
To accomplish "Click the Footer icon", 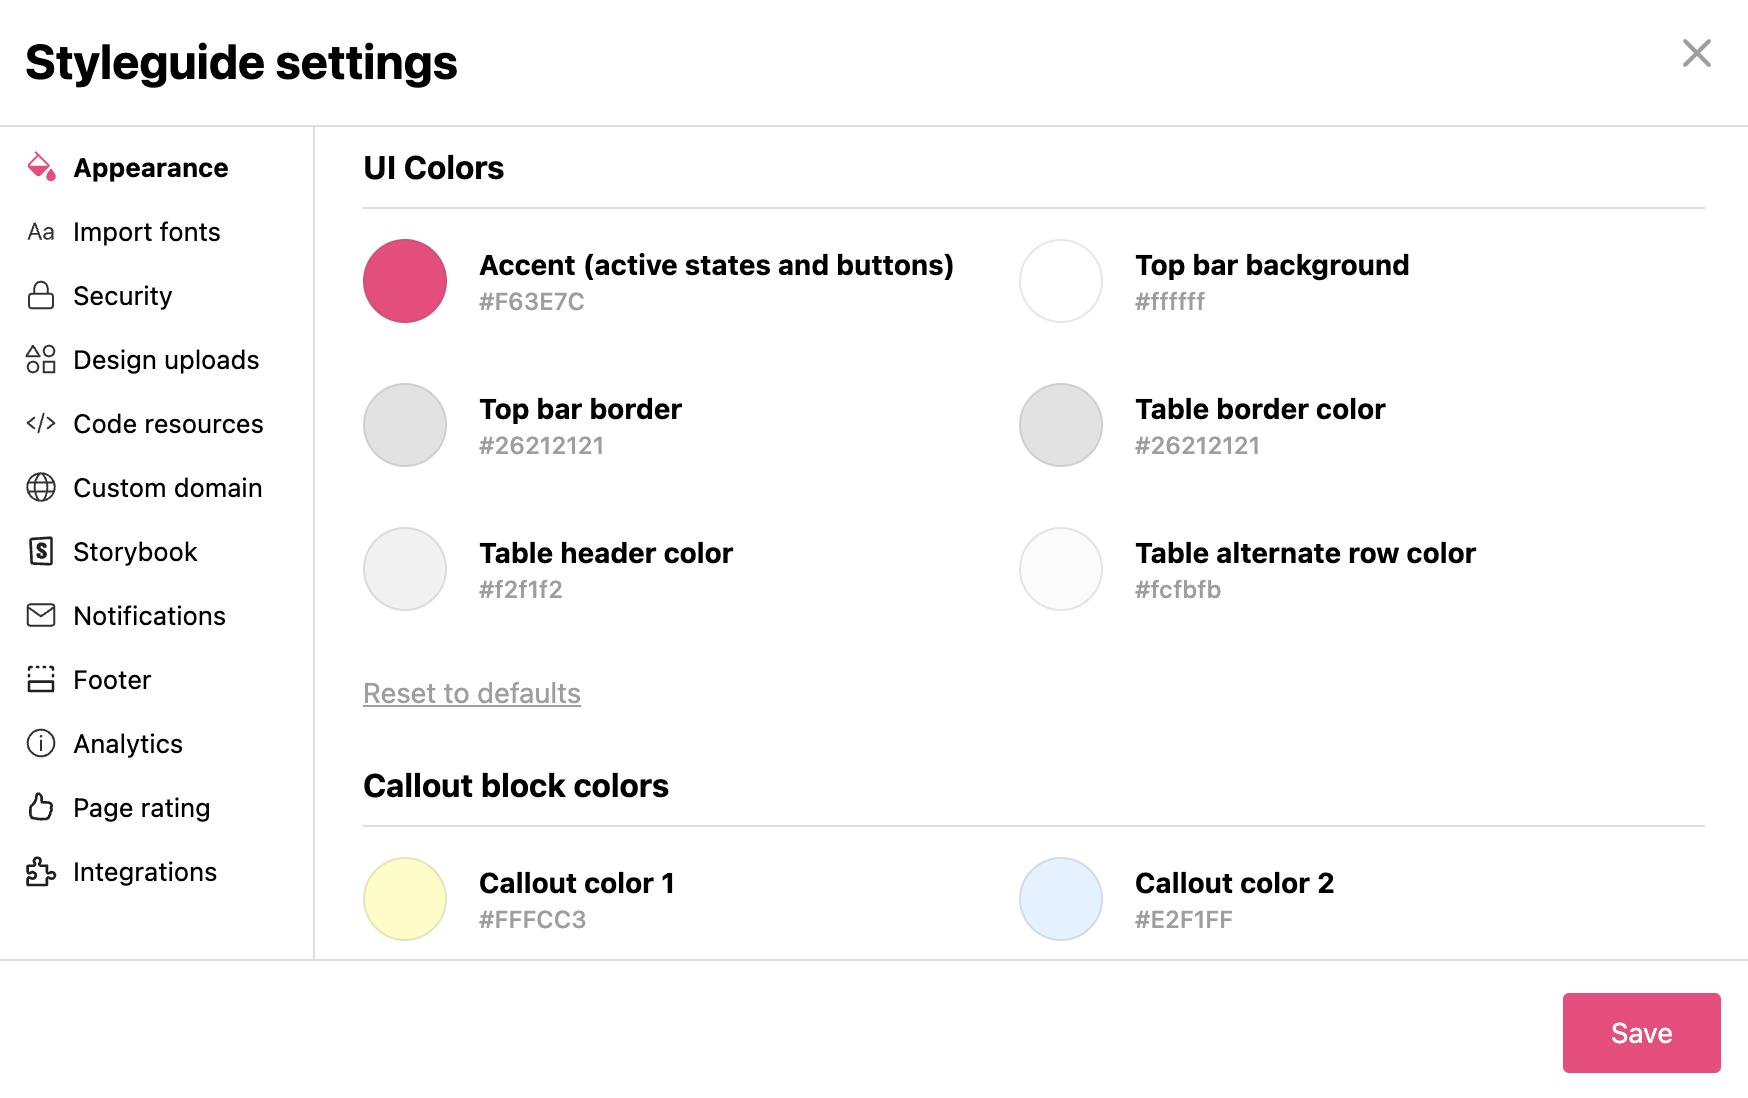I will 40,679.
